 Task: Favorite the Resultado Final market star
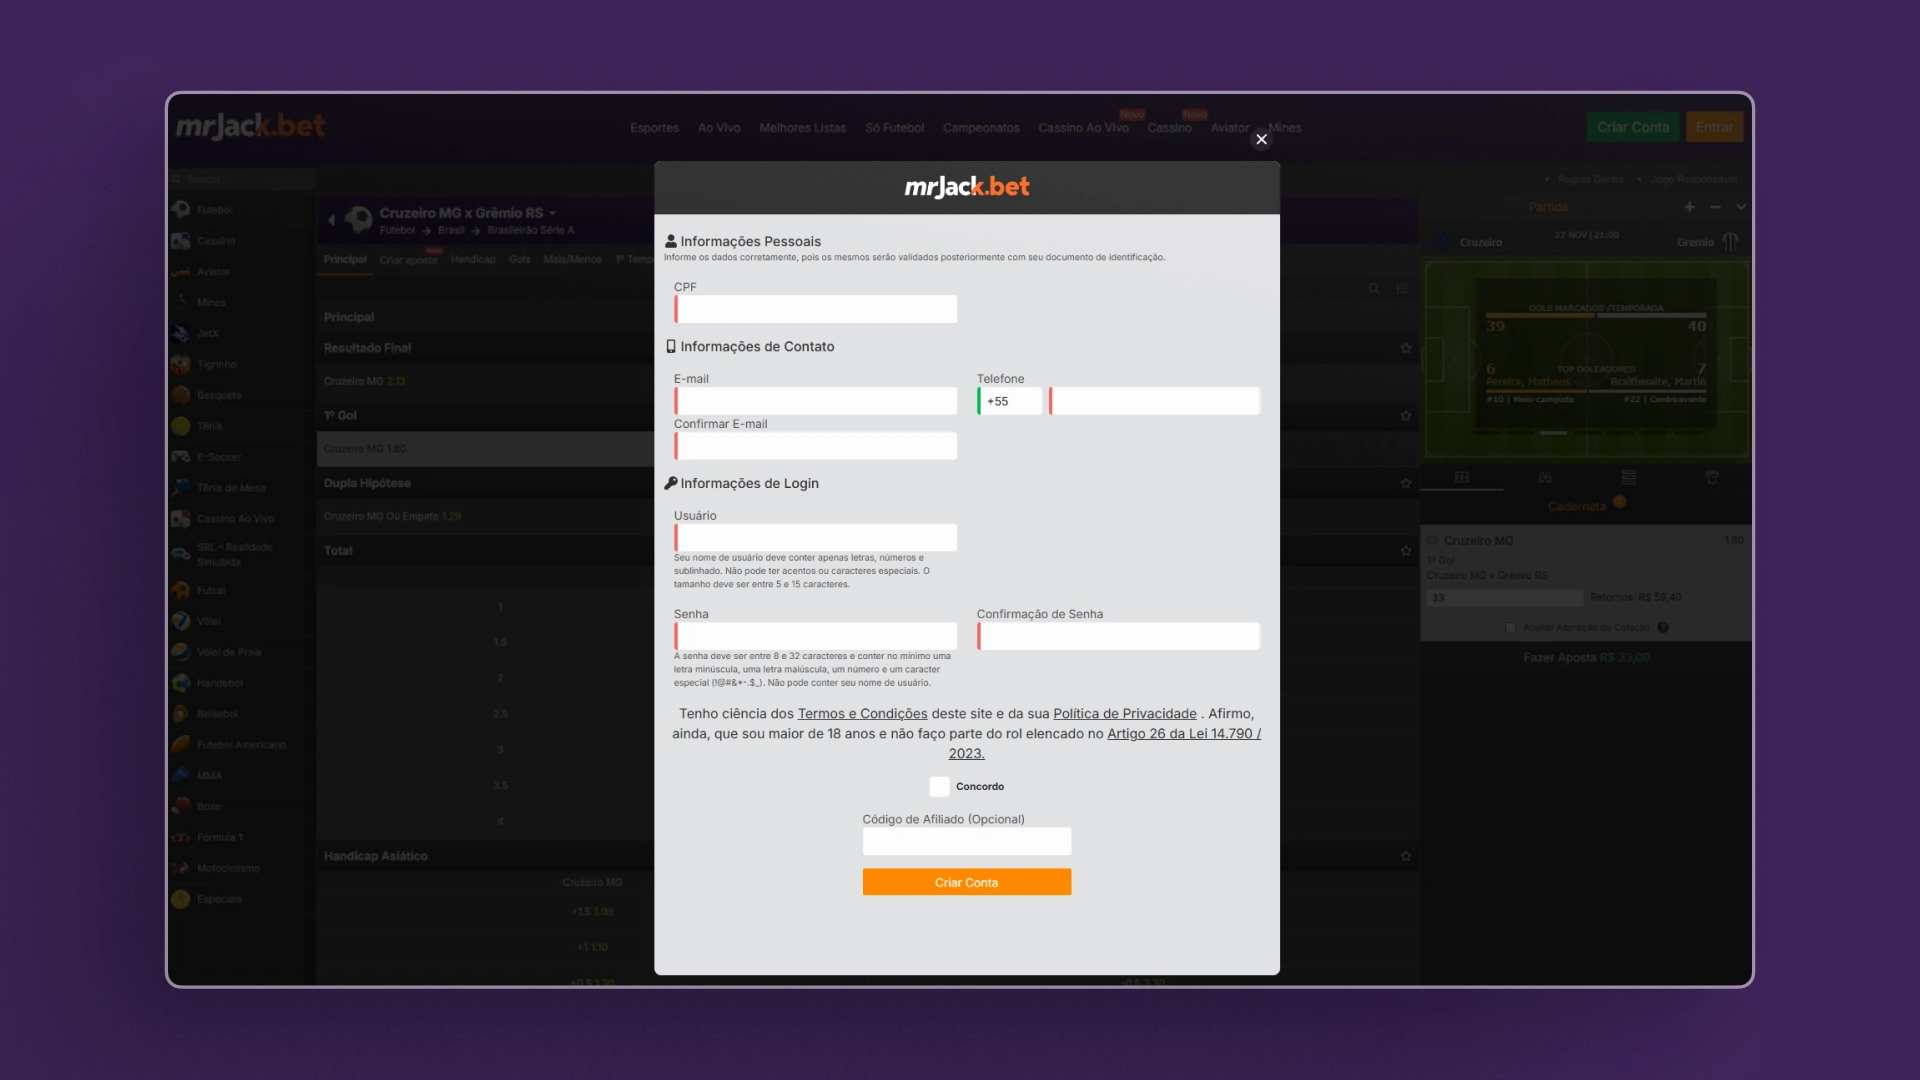point(1405,348)
